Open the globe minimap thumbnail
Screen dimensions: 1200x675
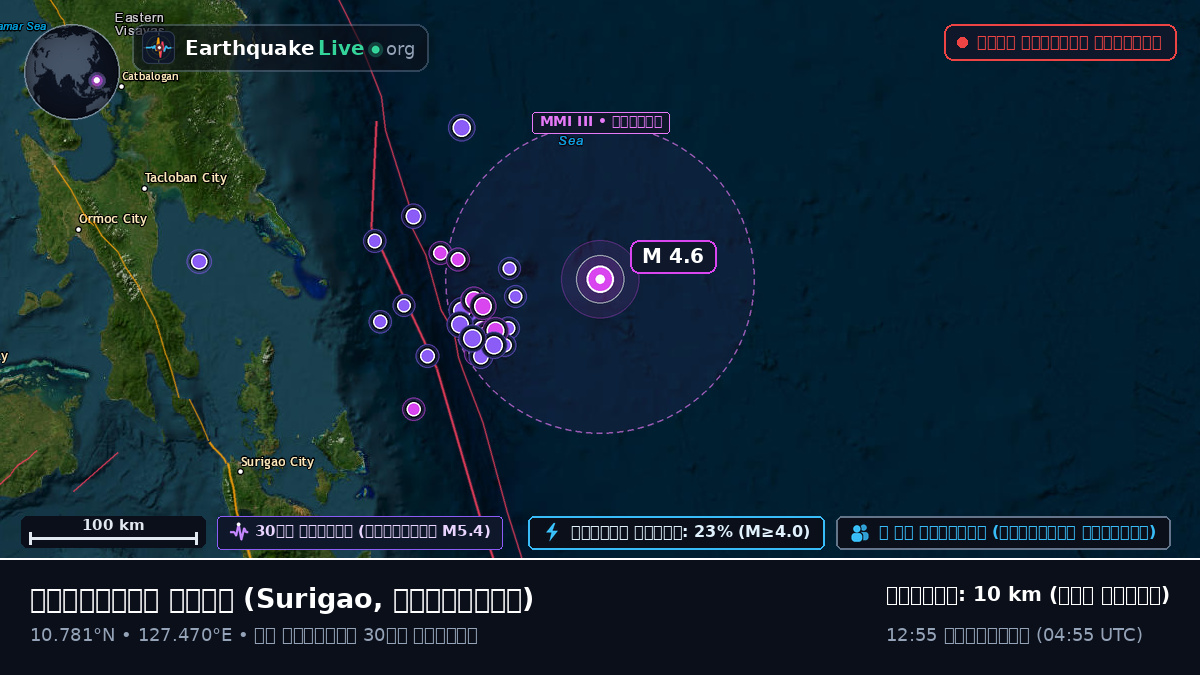click(x=72, y=72)
